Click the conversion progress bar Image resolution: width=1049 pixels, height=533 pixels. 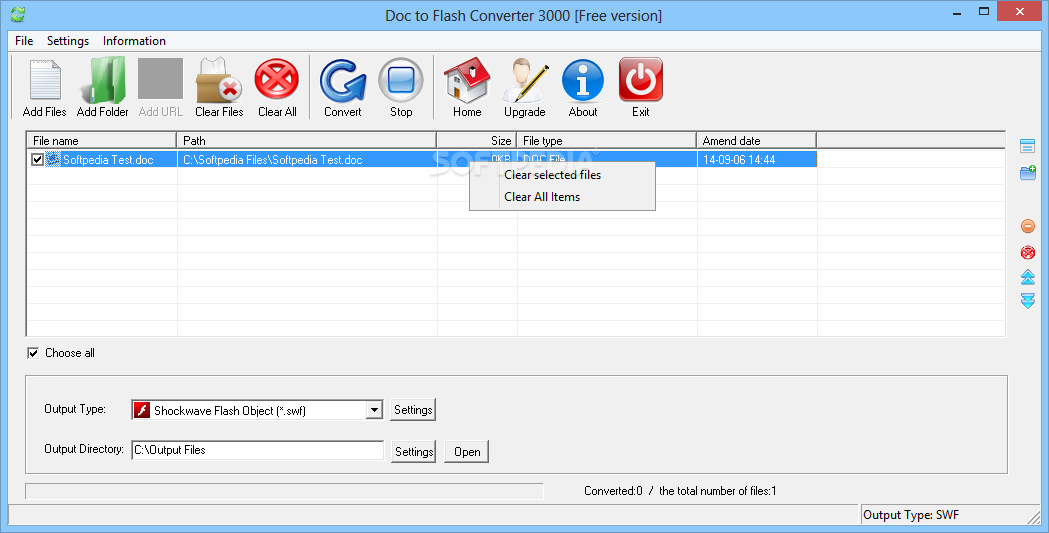(284, 492)
